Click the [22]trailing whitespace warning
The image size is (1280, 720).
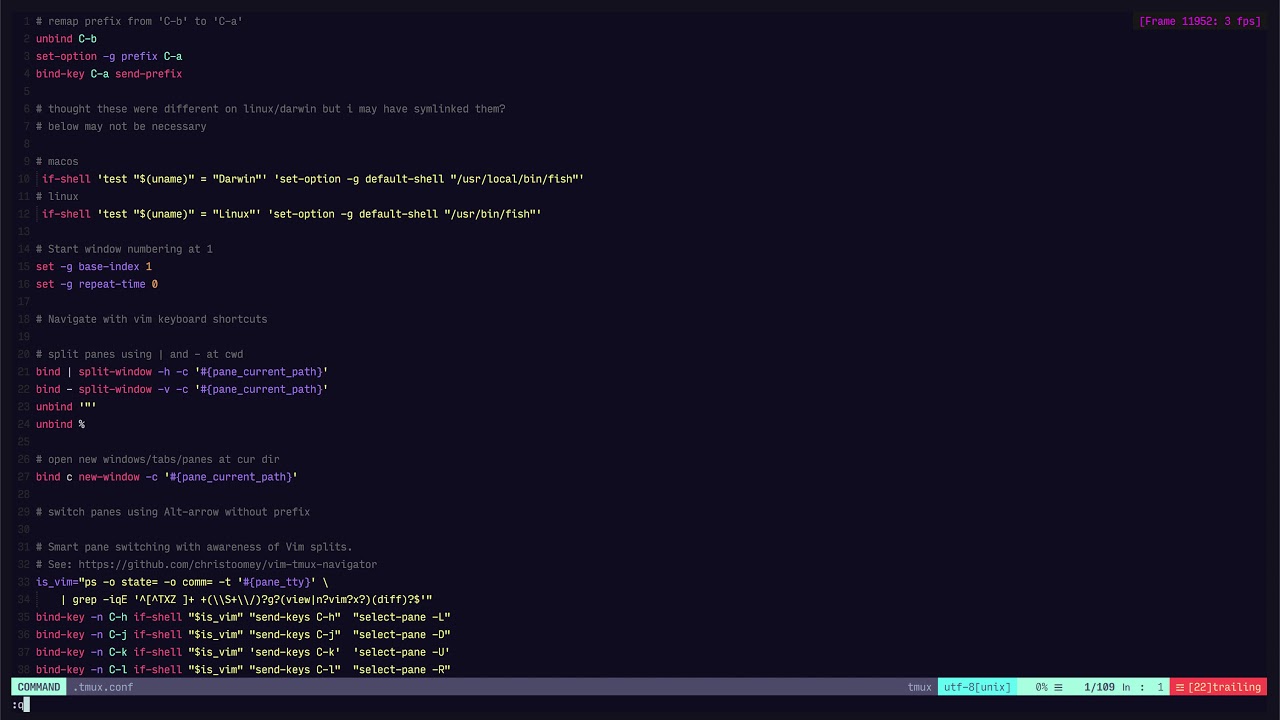1224,687
